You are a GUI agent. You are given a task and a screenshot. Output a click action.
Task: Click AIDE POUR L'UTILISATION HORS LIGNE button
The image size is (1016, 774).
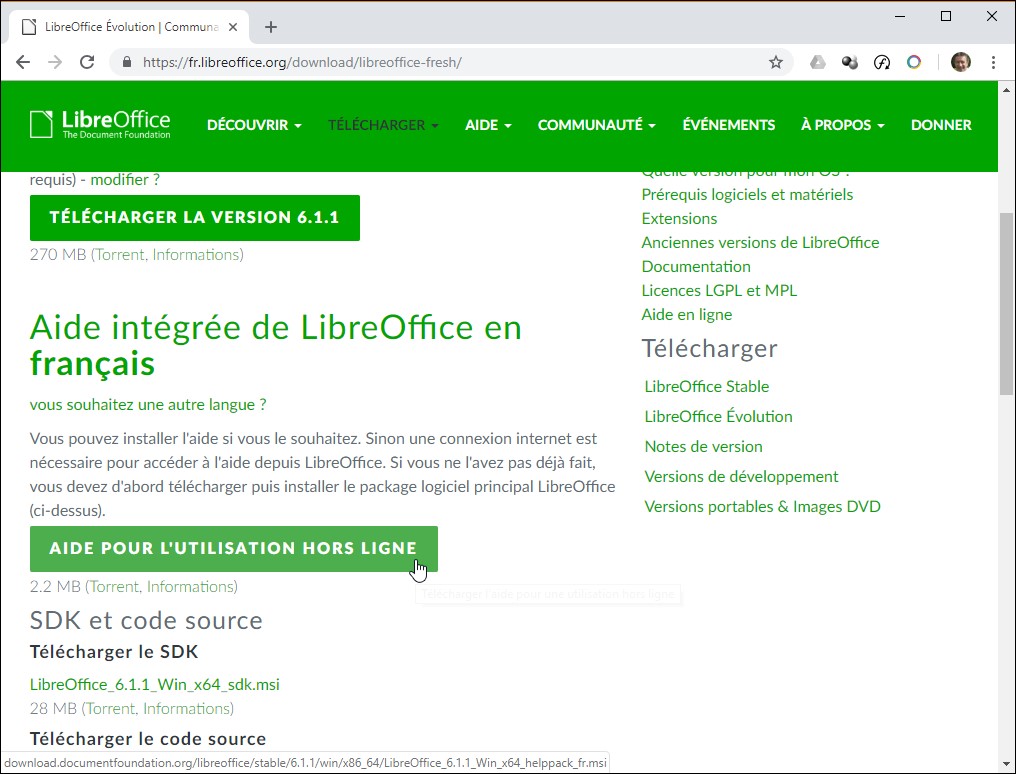tap(233, 548)
